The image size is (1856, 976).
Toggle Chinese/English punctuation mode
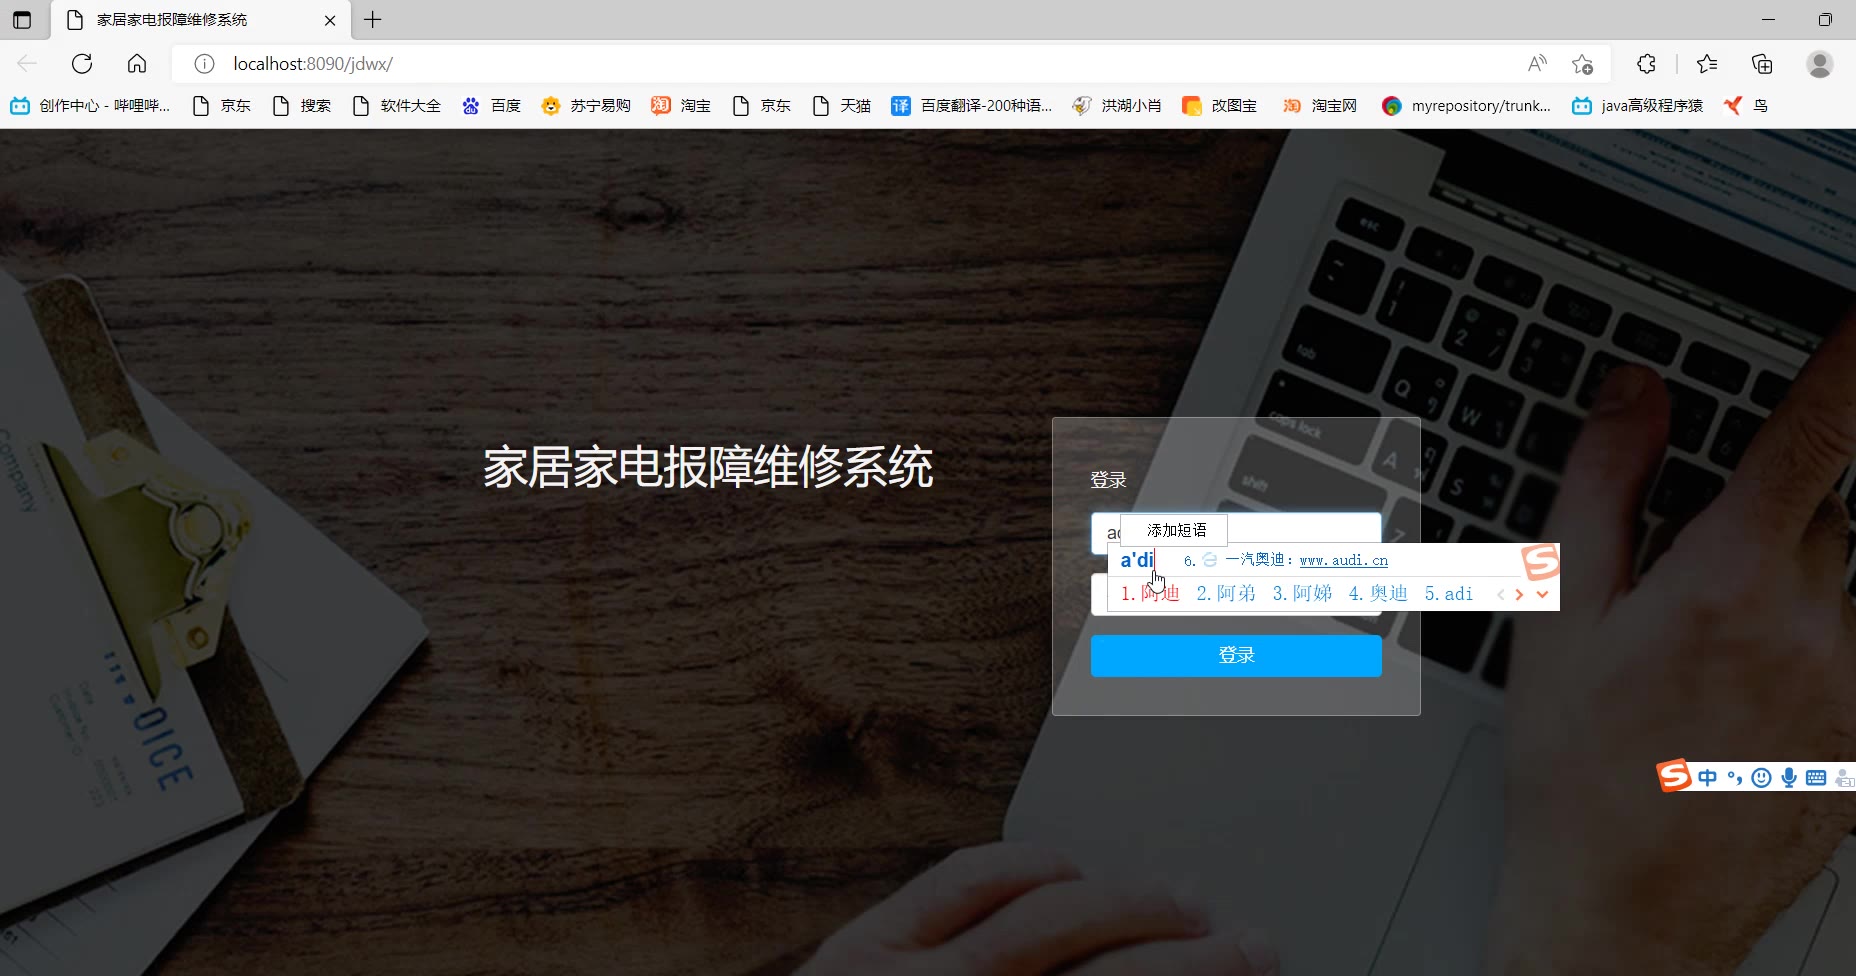[1735, 778]
